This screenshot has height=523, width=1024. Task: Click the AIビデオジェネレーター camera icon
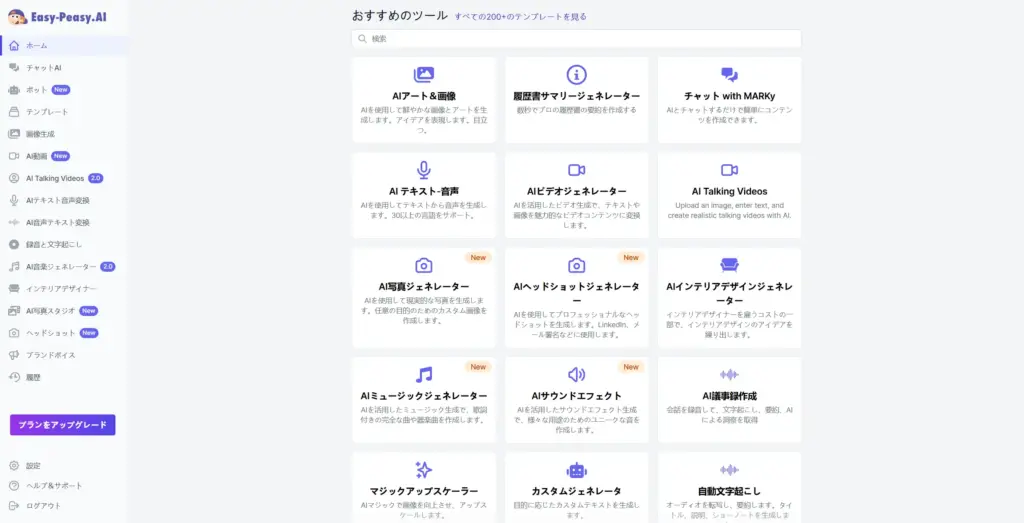(x=576, y=170)
